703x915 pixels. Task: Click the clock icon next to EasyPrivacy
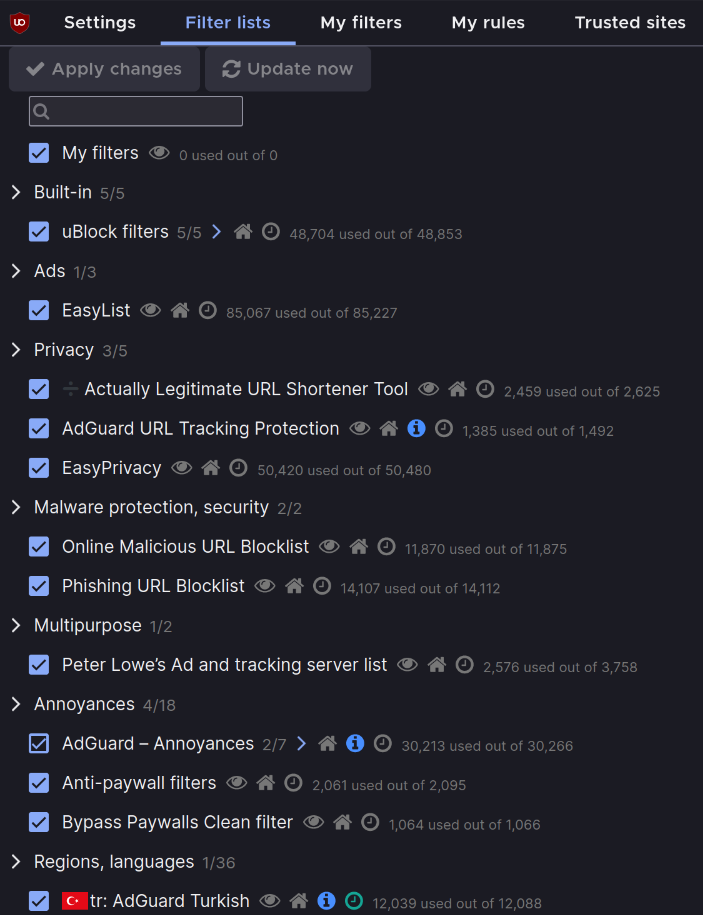238,468
